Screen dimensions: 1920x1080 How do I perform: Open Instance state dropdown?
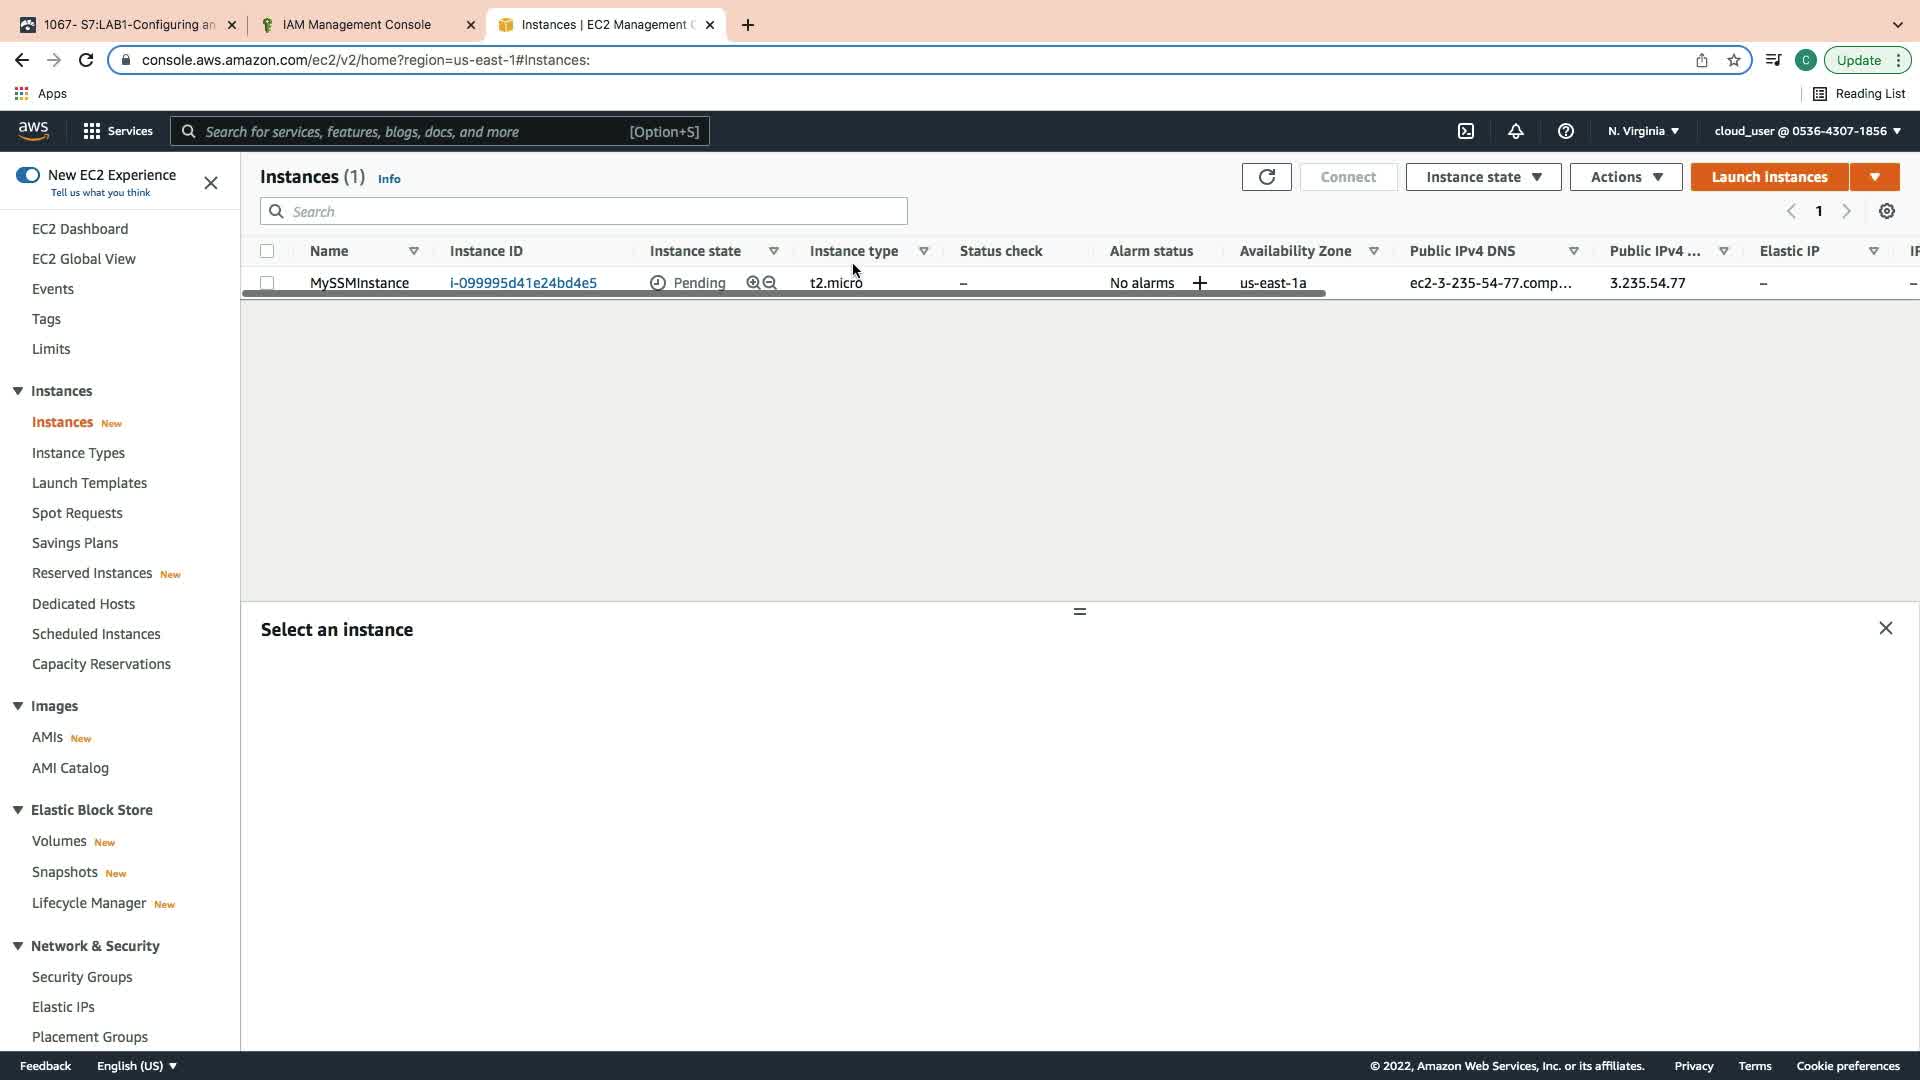point(1483,177)
